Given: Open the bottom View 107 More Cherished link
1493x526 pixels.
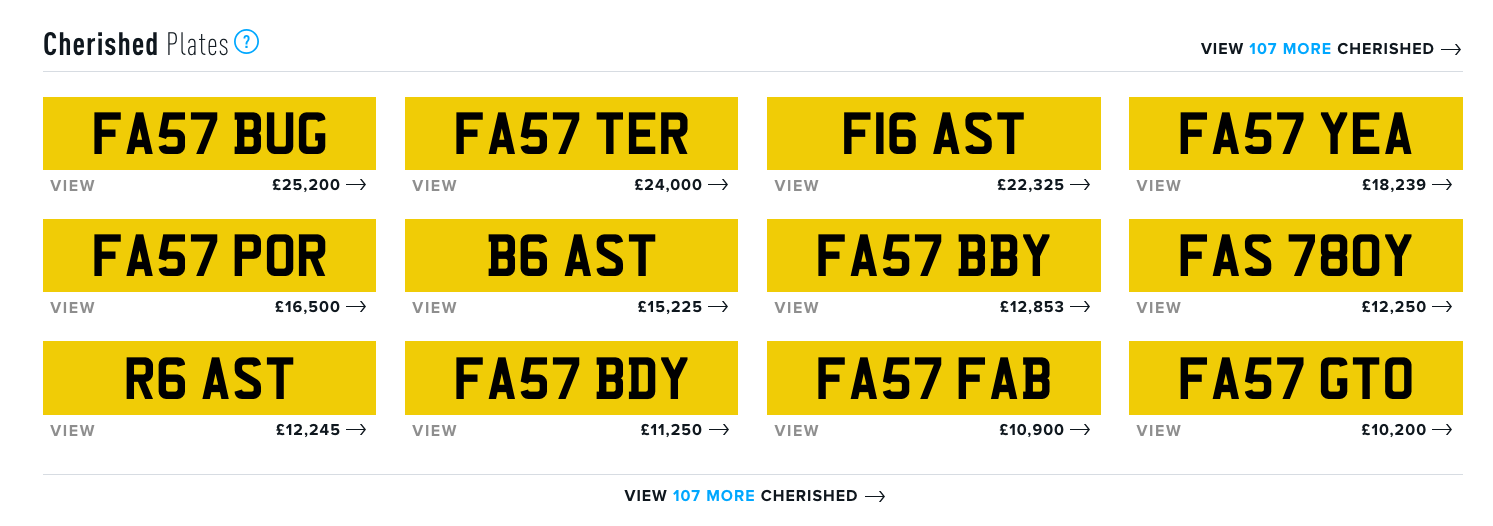Looking at the screenshot, I should [x=755, y=496].
